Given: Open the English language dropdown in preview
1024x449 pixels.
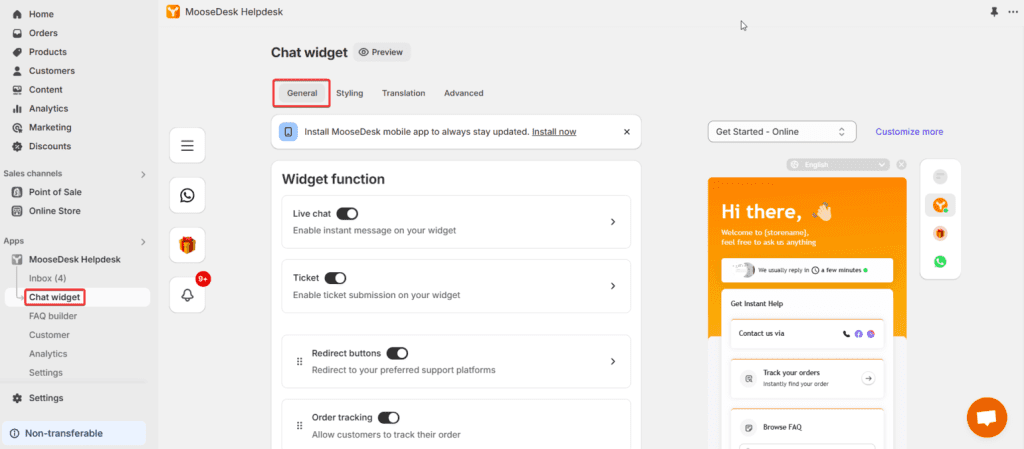Looking at the screenshot, I should [839, 165].
